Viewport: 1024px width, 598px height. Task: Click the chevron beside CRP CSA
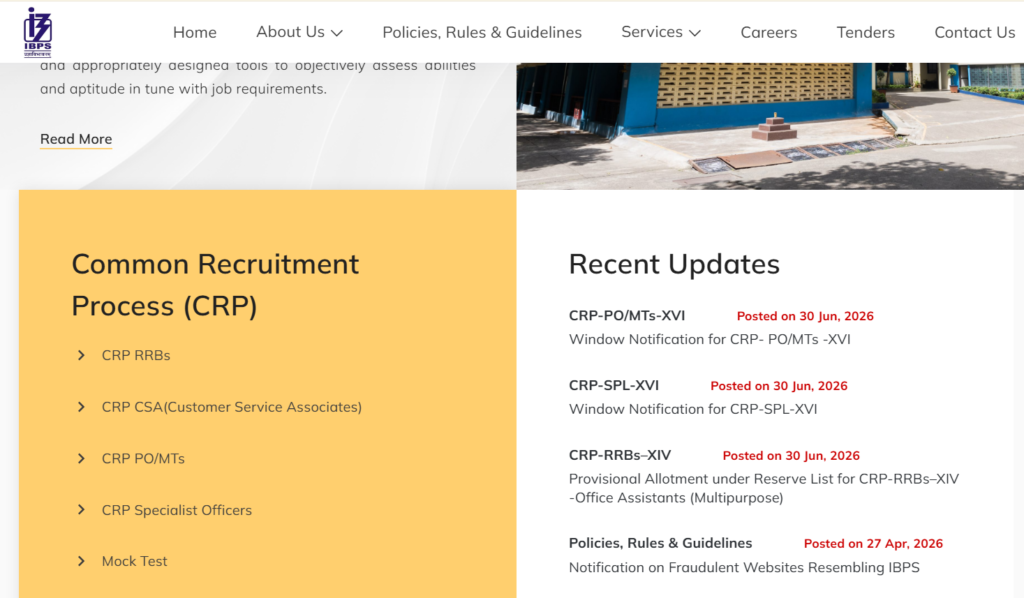[81, 407]
